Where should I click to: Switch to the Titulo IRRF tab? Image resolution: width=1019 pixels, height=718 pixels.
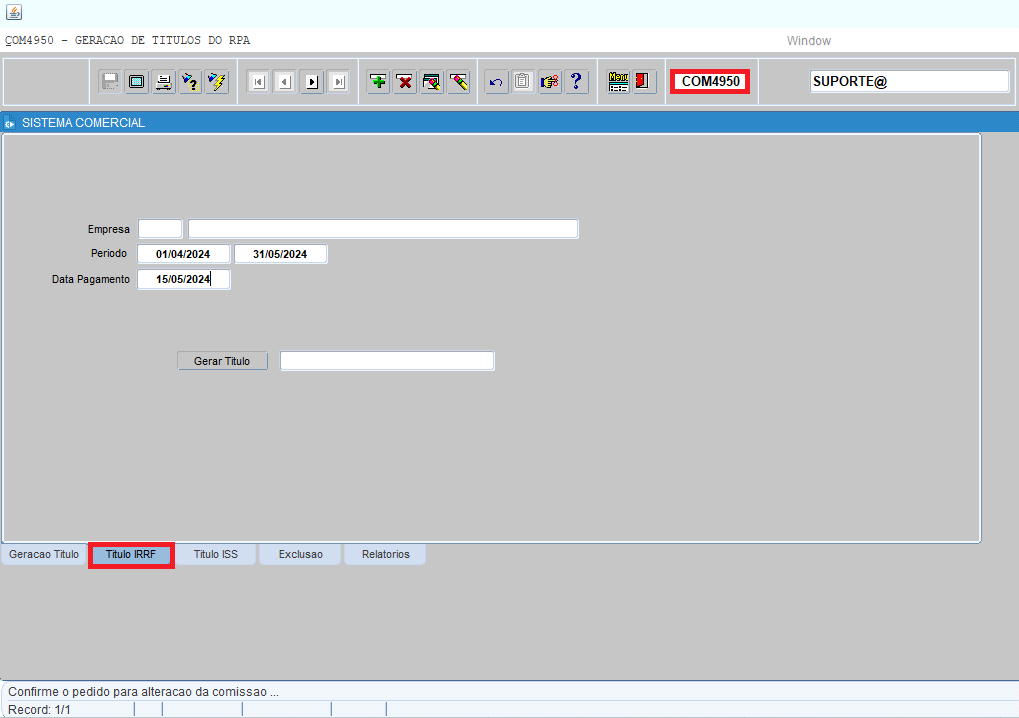(131, 554)
